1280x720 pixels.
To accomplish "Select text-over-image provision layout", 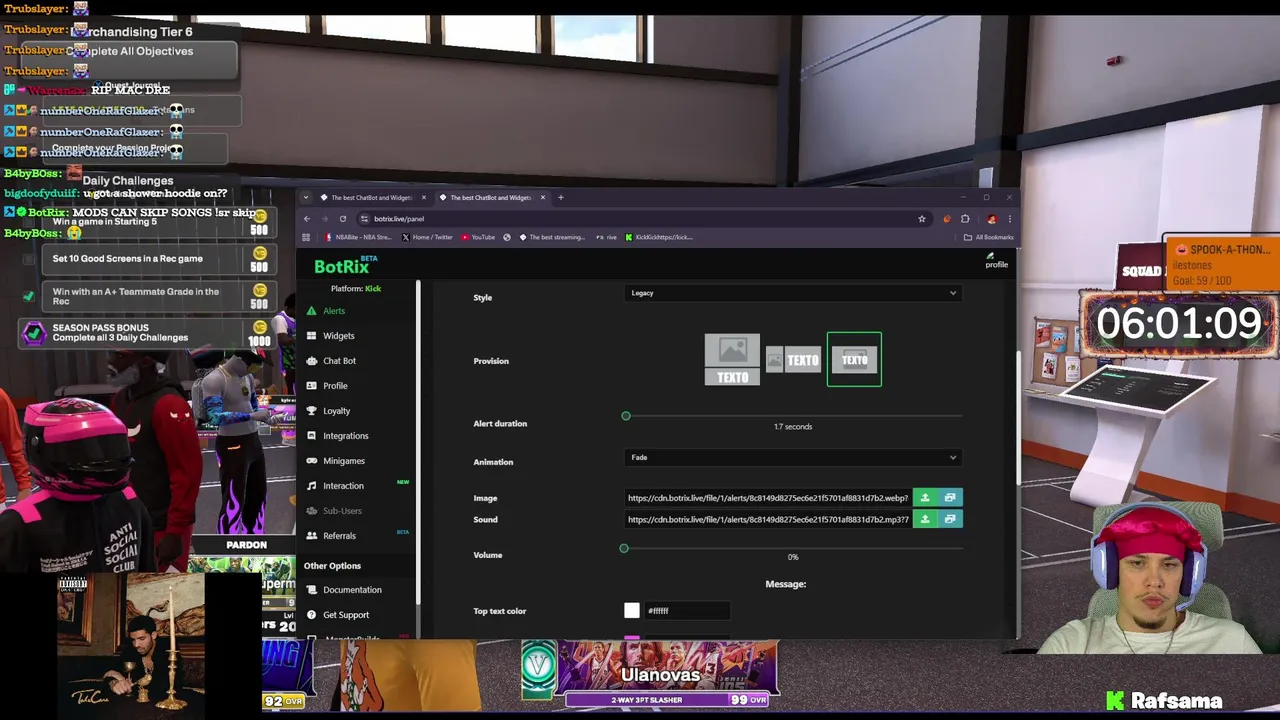I will 854,360.
